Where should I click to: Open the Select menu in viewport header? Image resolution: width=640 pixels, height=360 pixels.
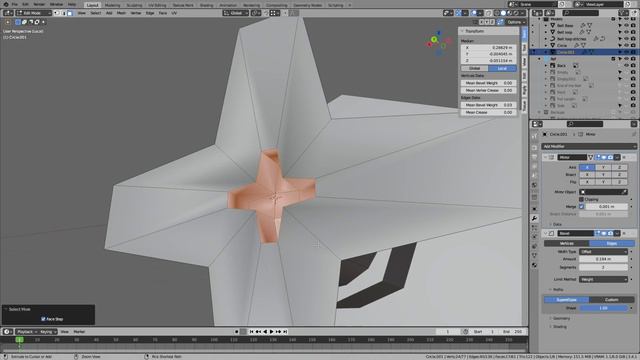(96, 13)
